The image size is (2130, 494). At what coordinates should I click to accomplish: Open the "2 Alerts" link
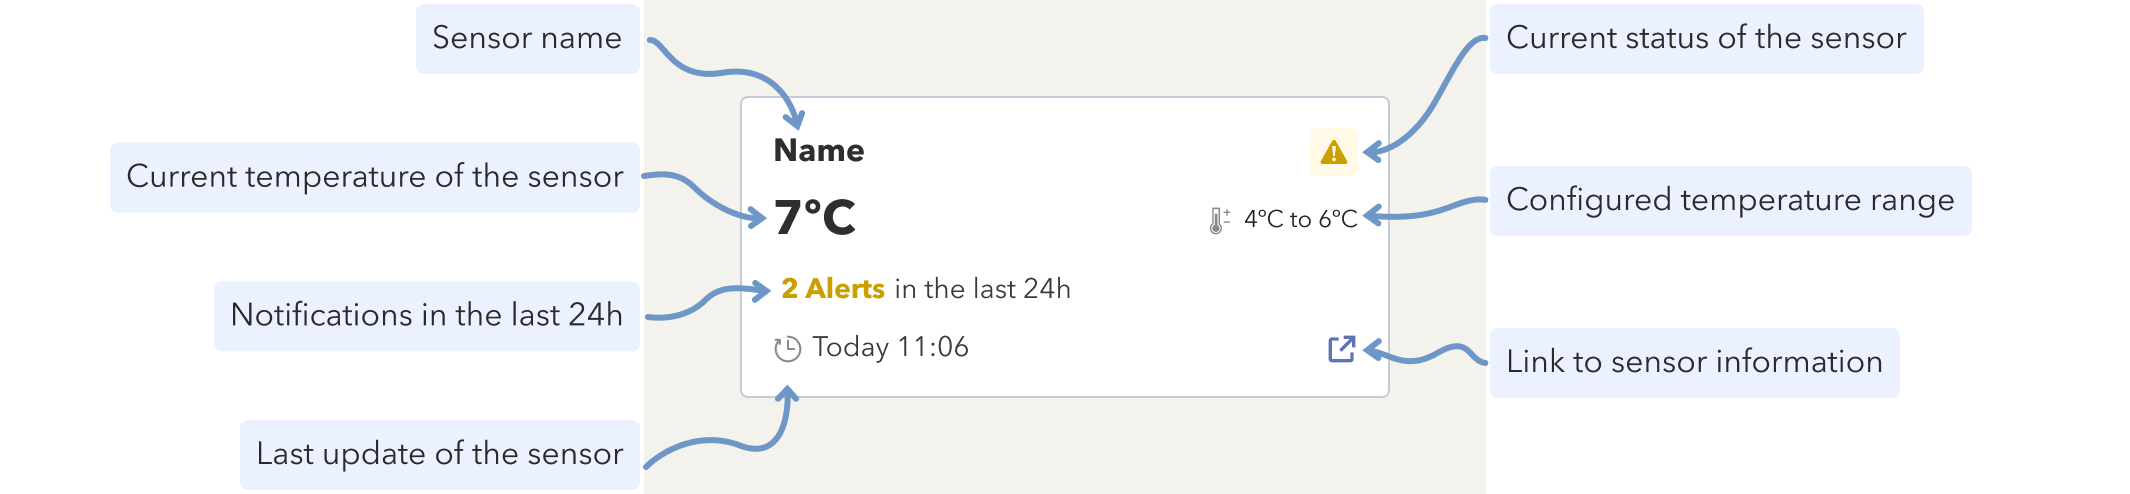(x=833, y=289)
